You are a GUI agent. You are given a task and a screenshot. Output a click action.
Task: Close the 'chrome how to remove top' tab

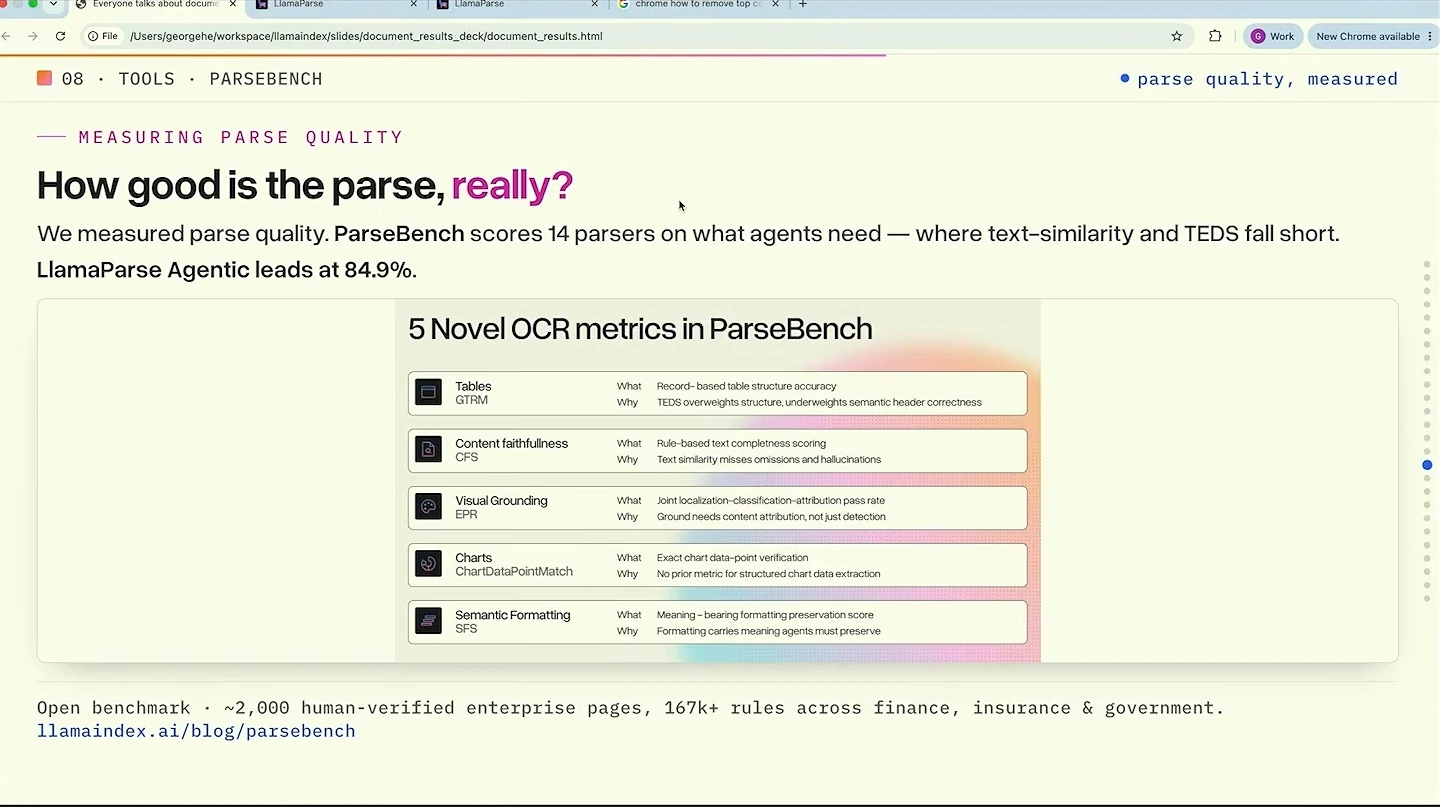775,4
